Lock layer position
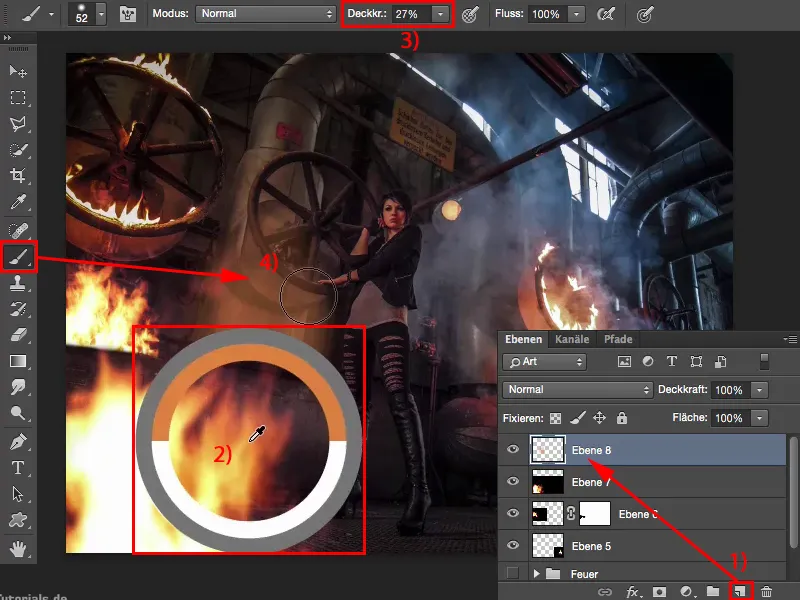The width and height of the screenshot is (800, 600). coord(599,418)
